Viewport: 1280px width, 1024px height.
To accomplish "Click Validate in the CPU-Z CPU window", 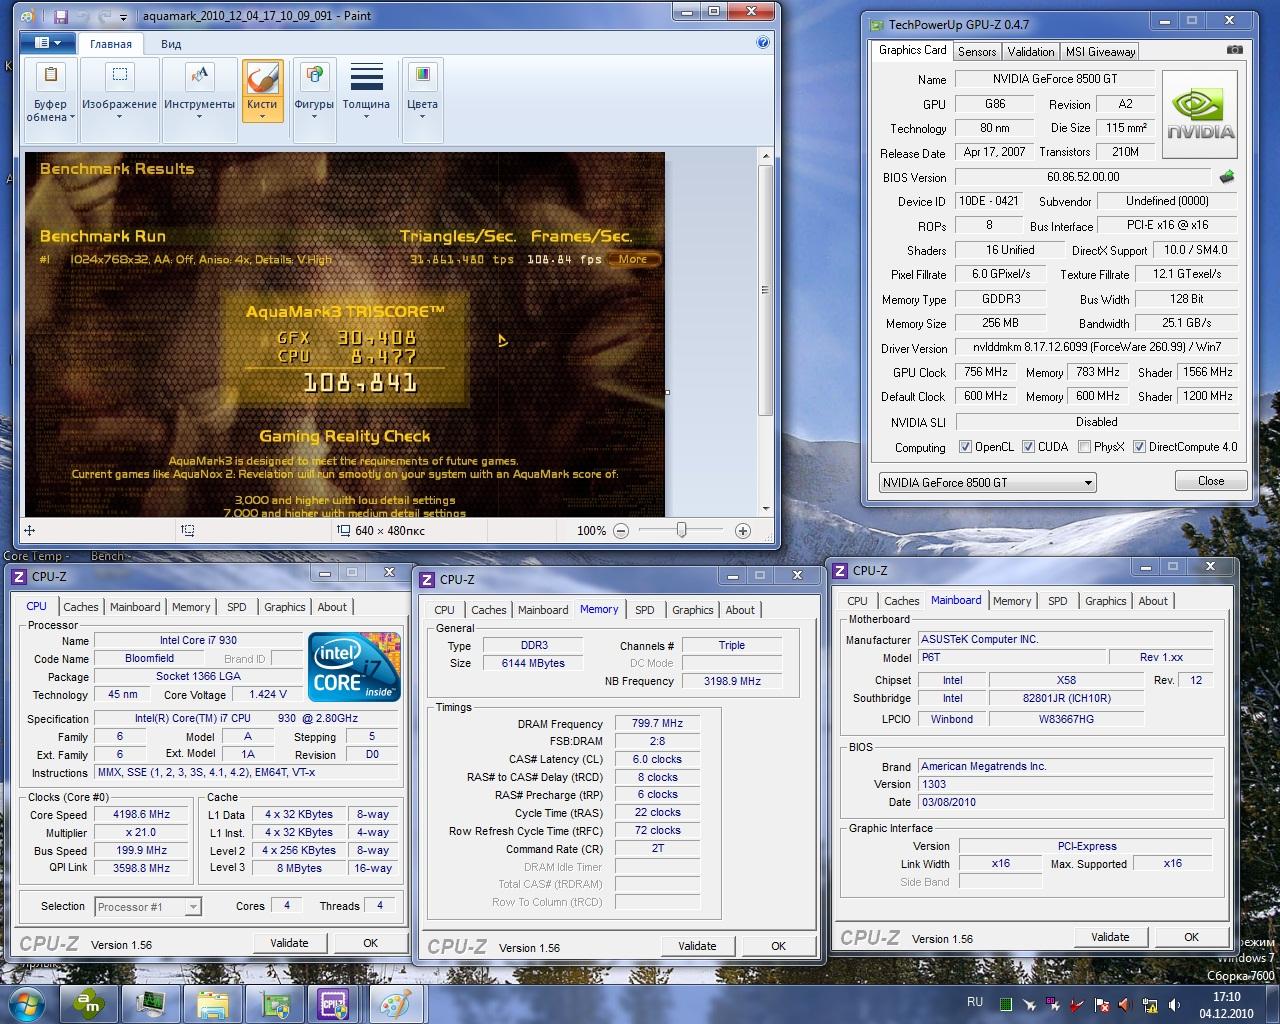I will pyautogui.click(x=289, y=943).
